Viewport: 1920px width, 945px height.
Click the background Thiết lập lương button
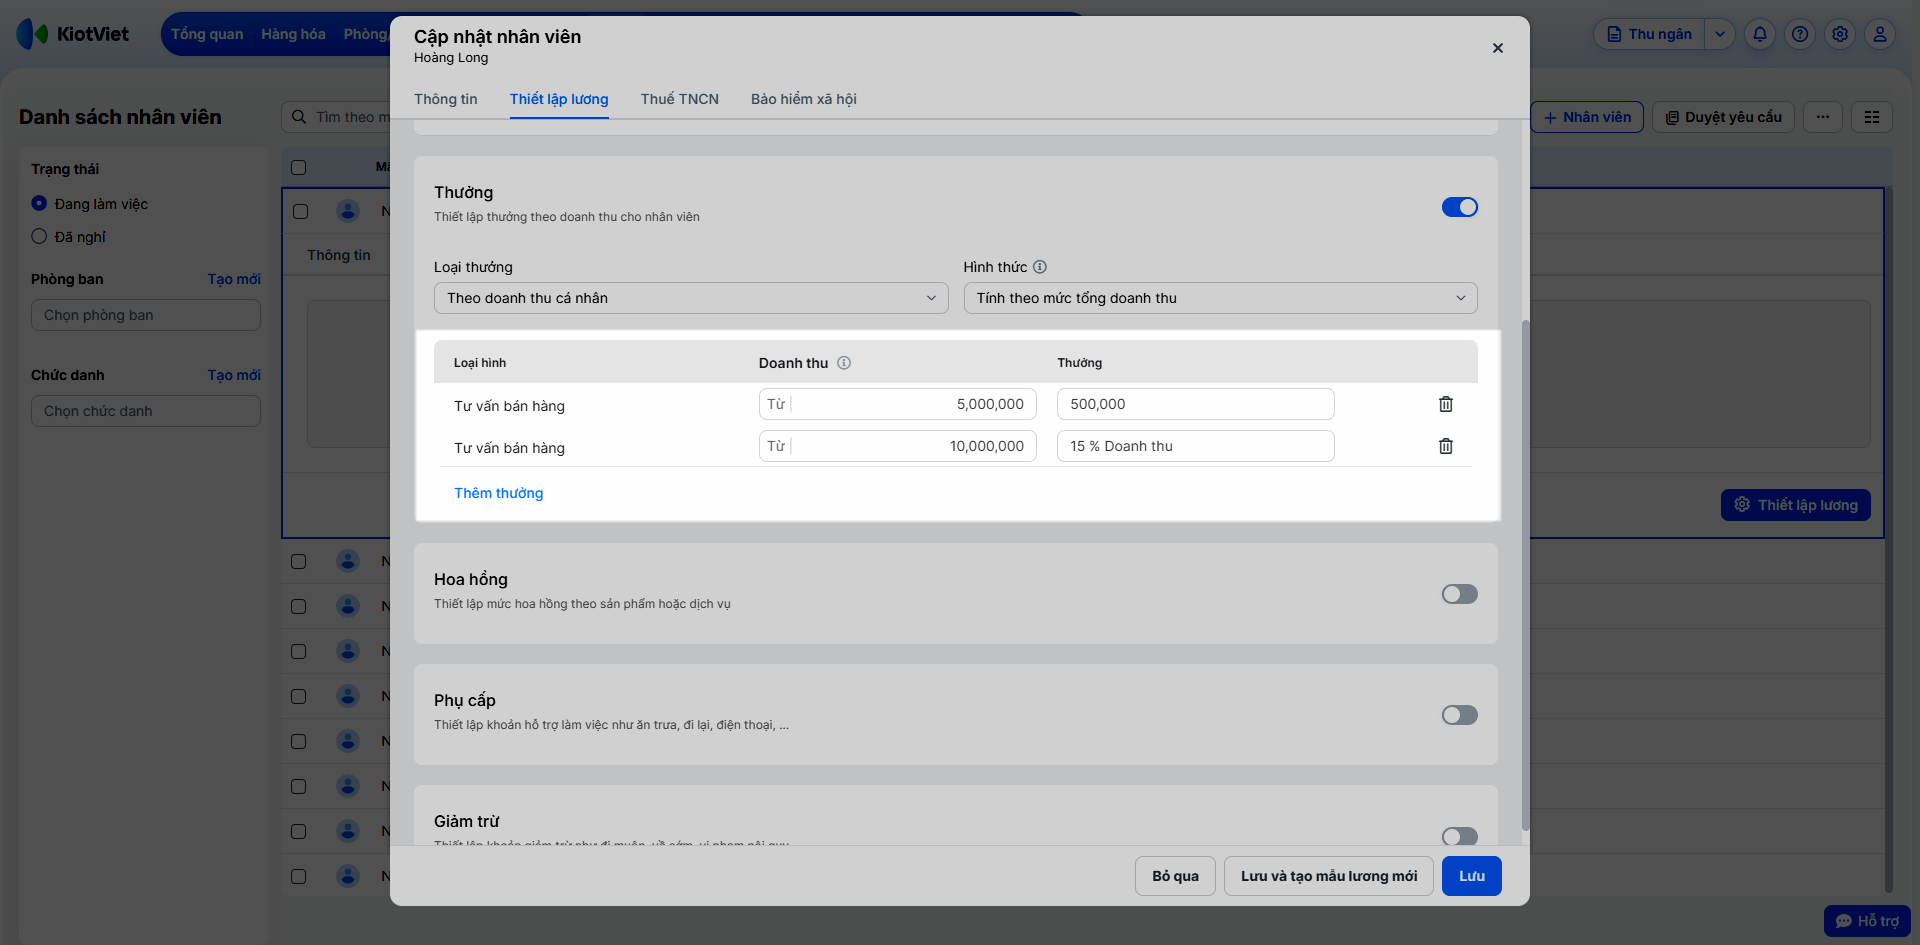click(x=1796, y=505)
